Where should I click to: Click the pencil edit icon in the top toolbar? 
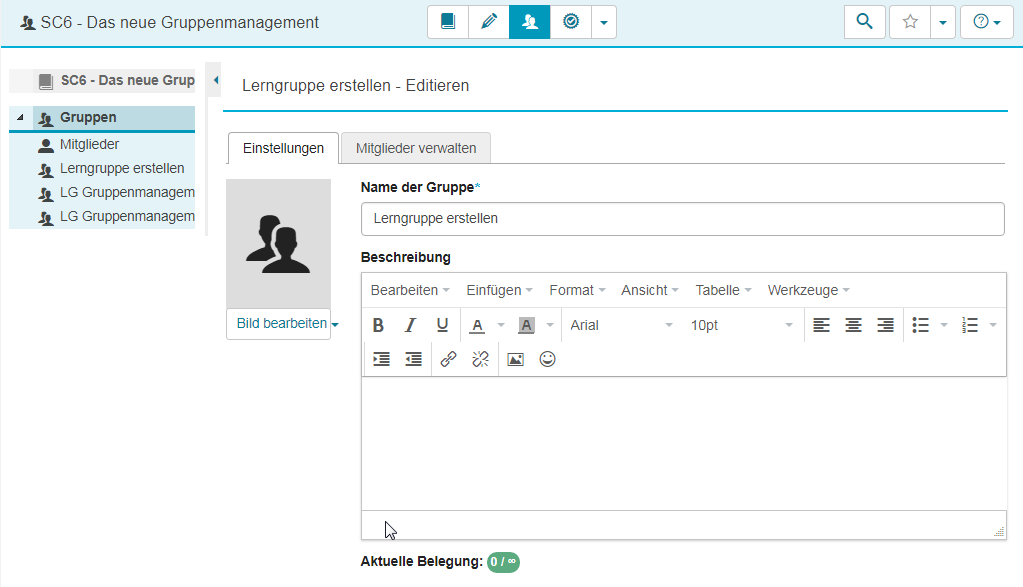pos(488,22)
